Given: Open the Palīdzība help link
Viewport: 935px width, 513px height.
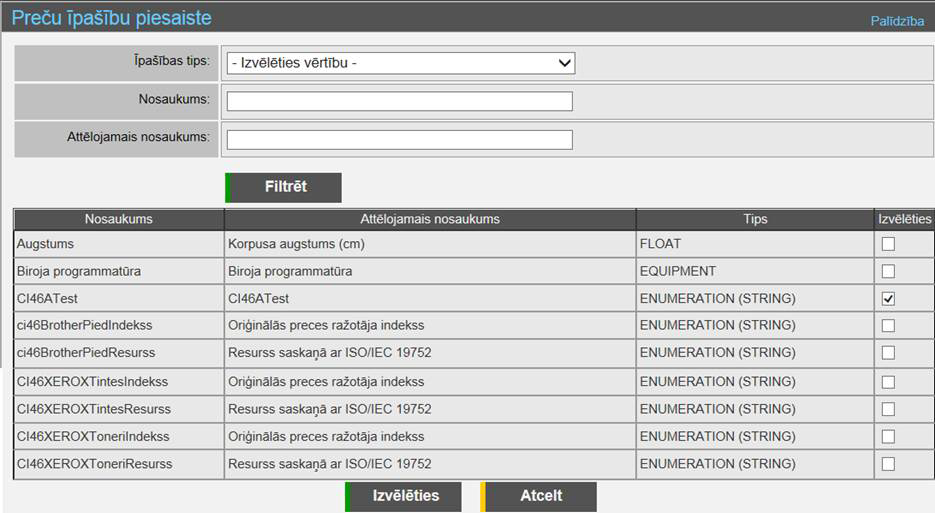Looking at the screenshot, I should [896, 21].
